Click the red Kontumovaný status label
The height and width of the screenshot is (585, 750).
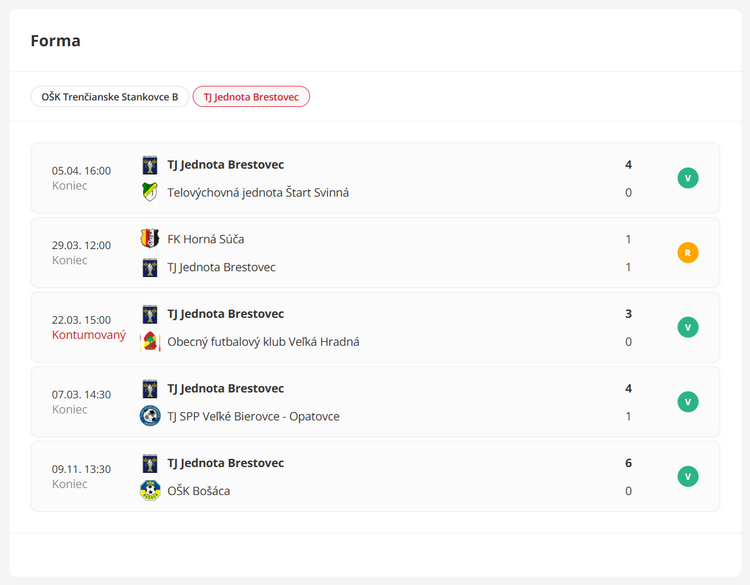click(89, 335)
